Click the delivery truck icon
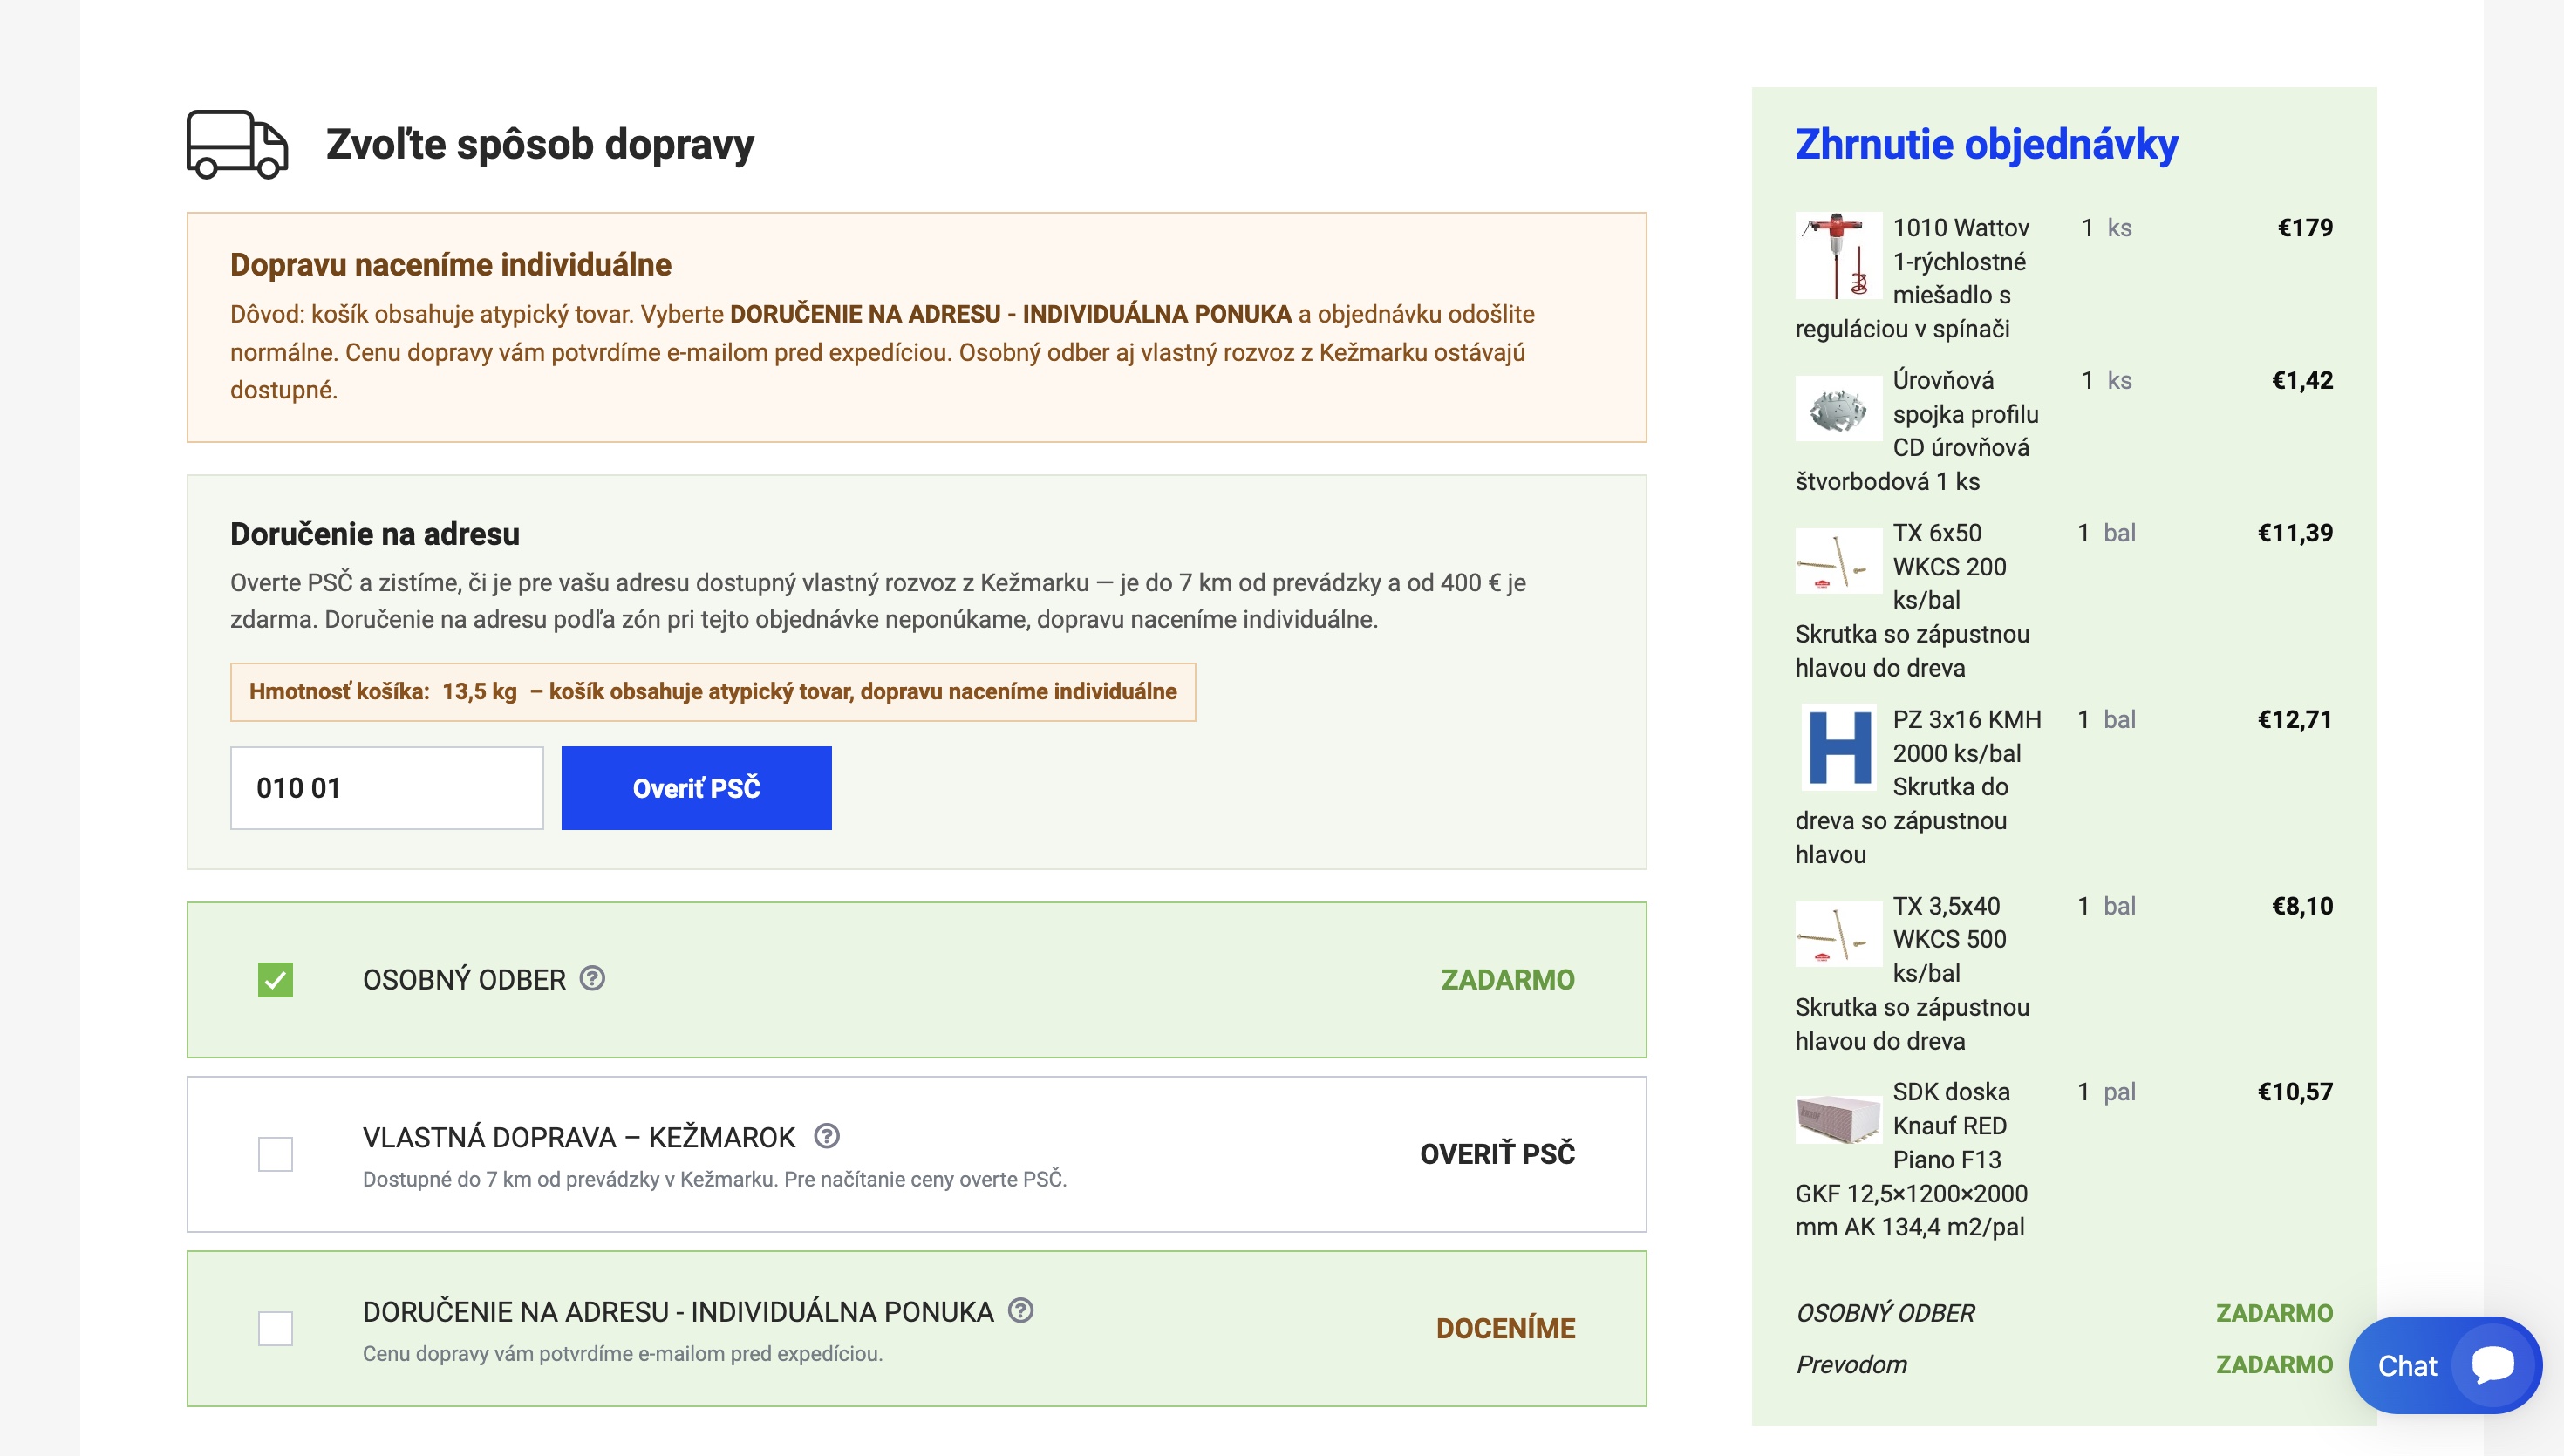 (237, 145)
